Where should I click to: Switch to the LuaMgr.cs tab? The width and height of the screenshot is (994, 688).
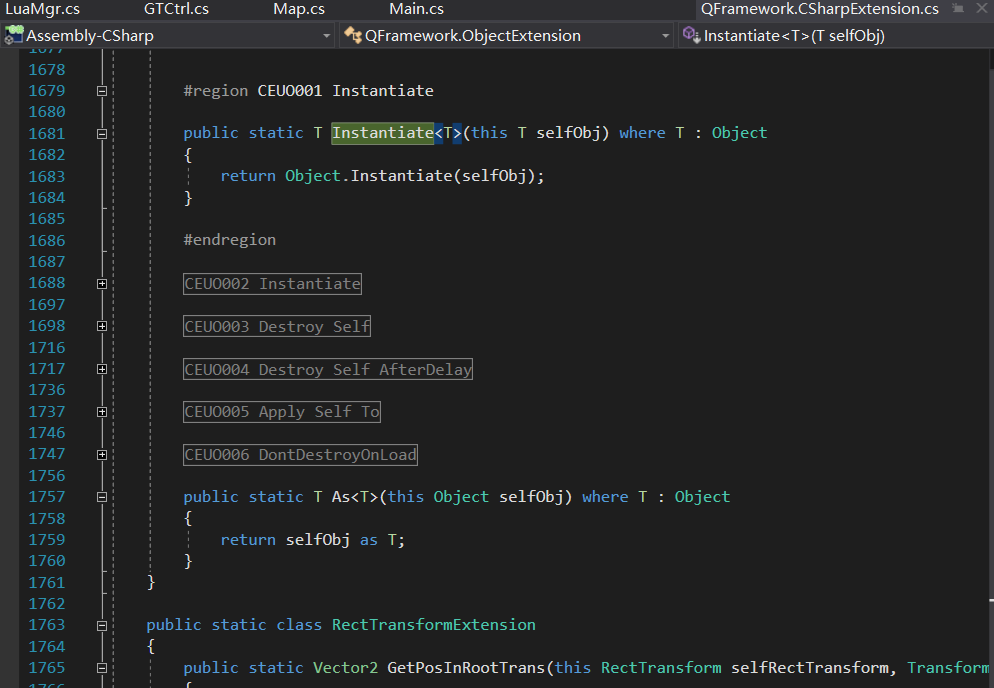pos(42,9)
